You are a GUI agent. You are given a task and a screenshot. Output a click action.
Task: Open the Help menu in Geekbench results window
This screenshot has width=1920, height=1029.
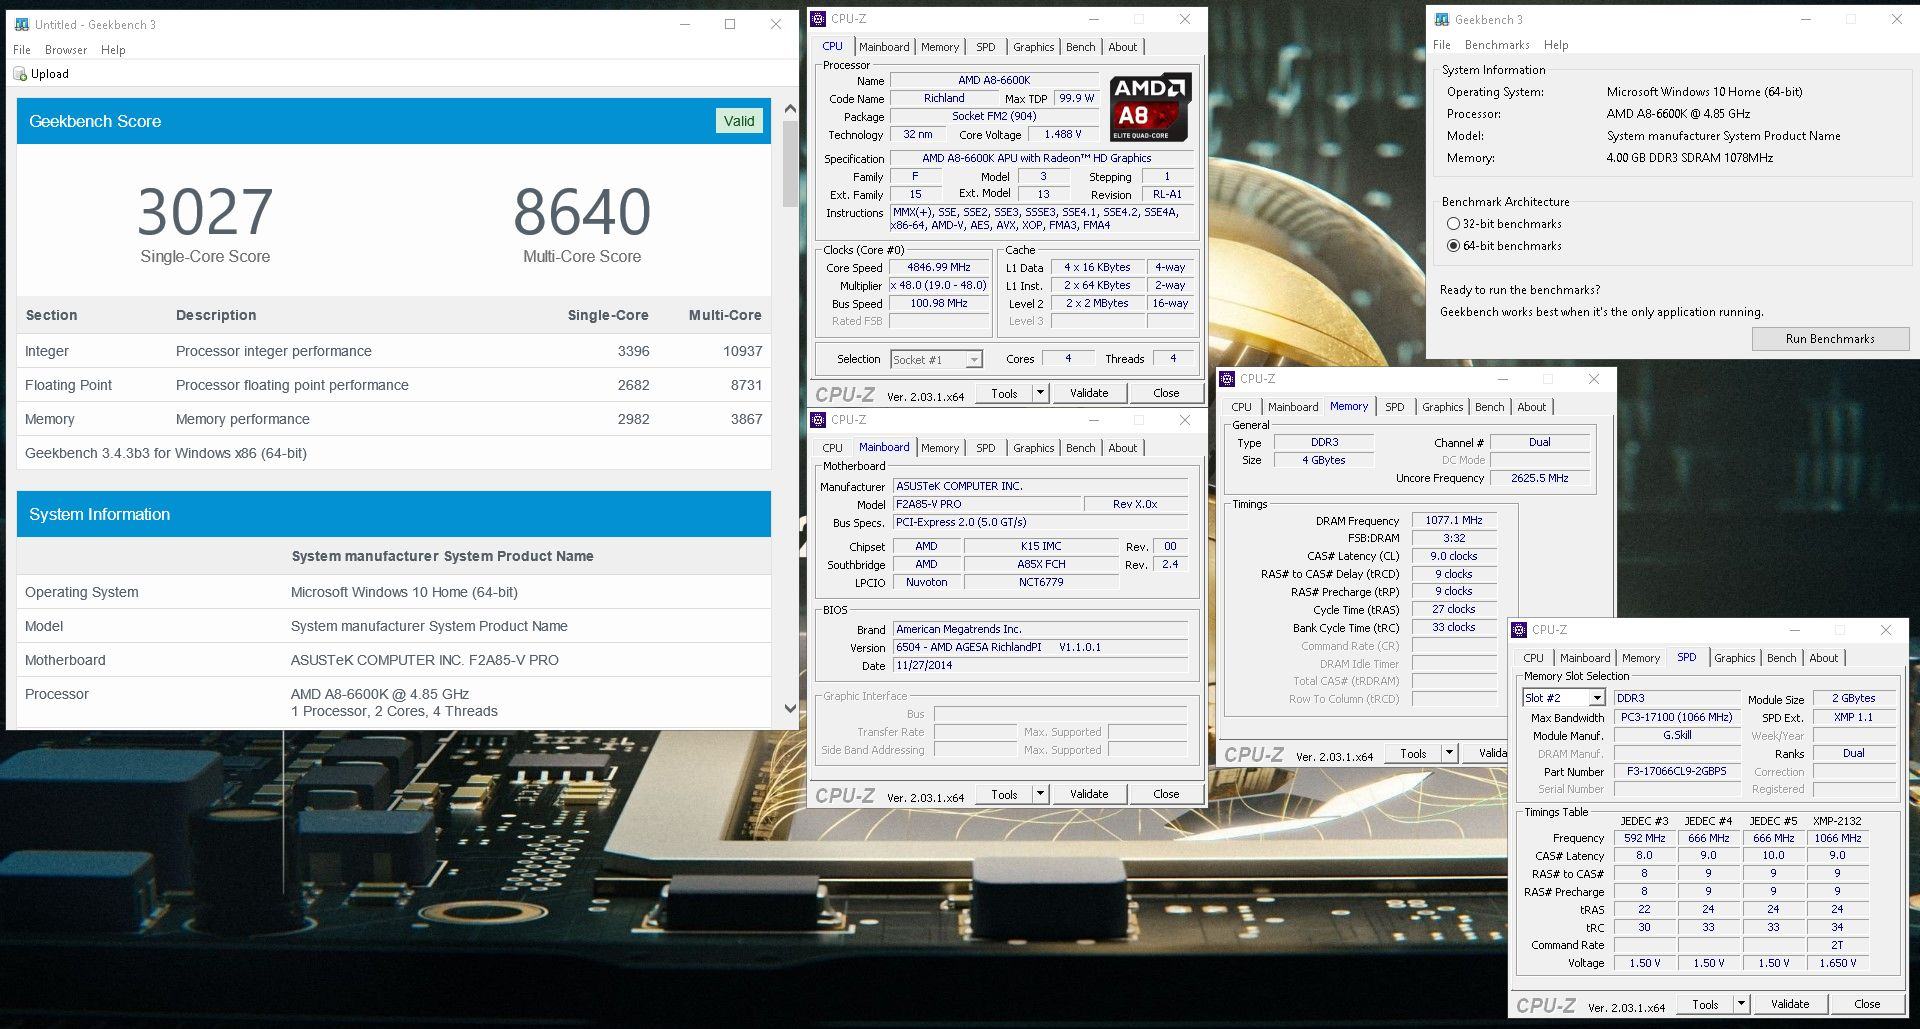113,50
